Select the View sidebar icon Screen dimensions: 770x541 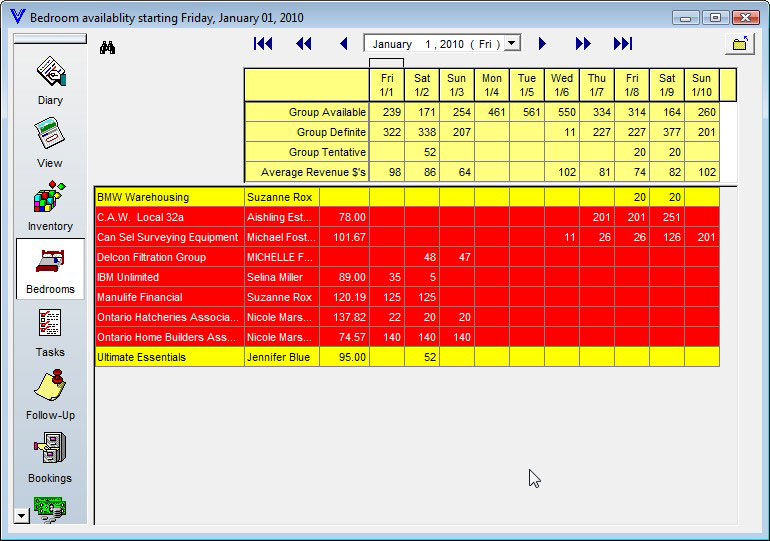[x=50, y=135]
